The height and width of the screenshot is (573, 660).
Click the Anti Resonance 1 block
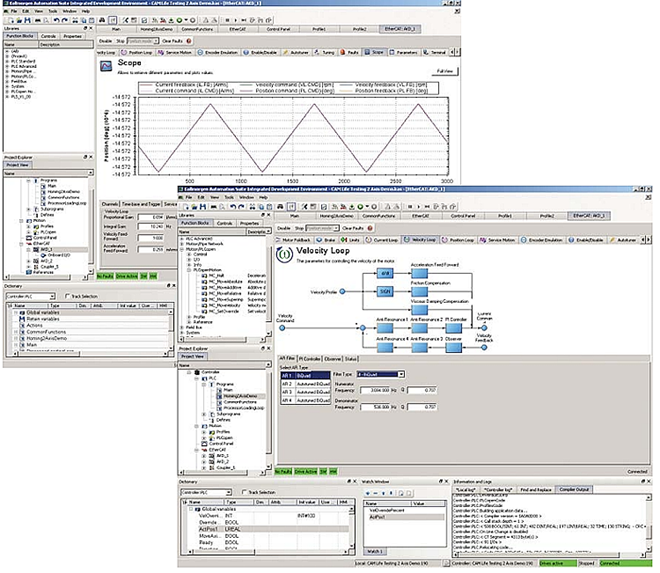click(x=385, y=328)
